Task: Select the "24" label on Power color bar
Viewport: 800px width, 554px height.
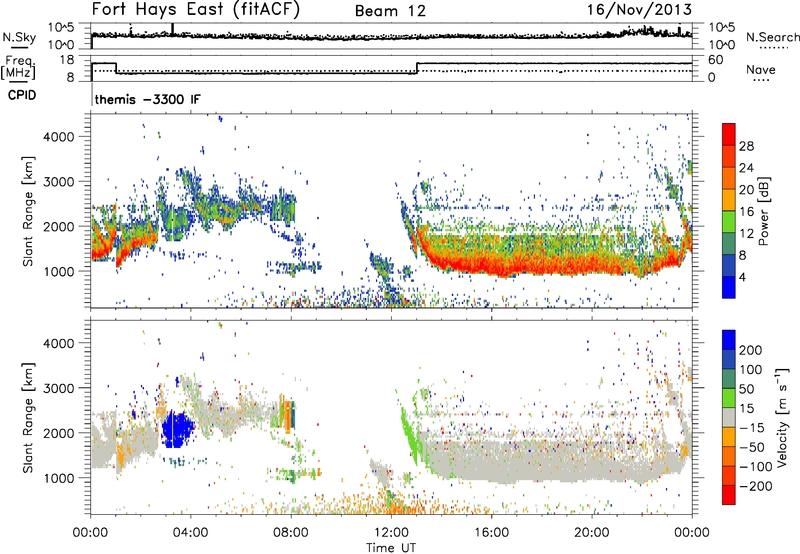Action: pos(746,168)
